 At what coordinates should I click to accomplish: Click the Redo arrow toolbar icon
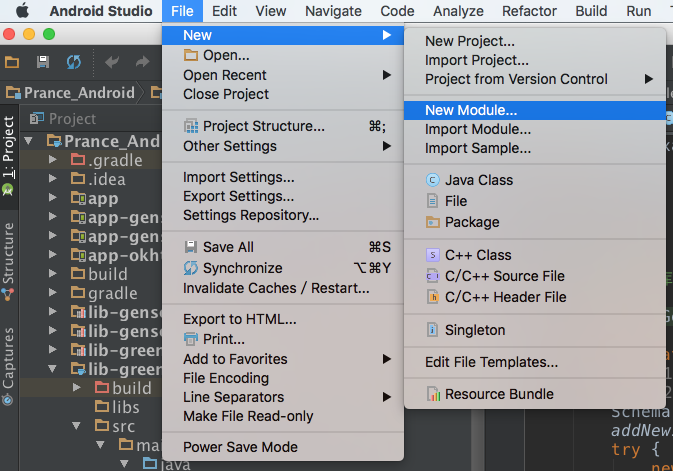point(142,62)
